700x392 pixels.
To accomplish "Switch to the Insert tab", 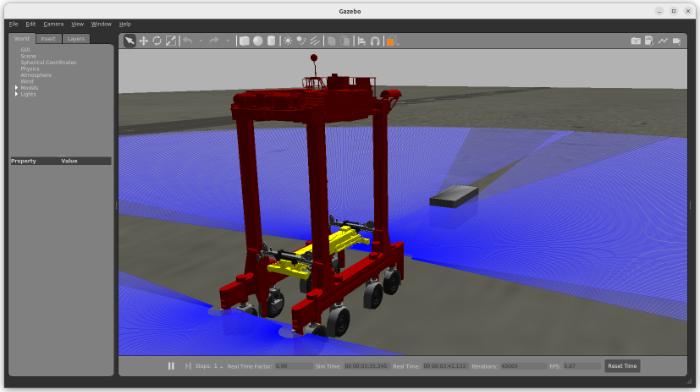I will [48, 39].
